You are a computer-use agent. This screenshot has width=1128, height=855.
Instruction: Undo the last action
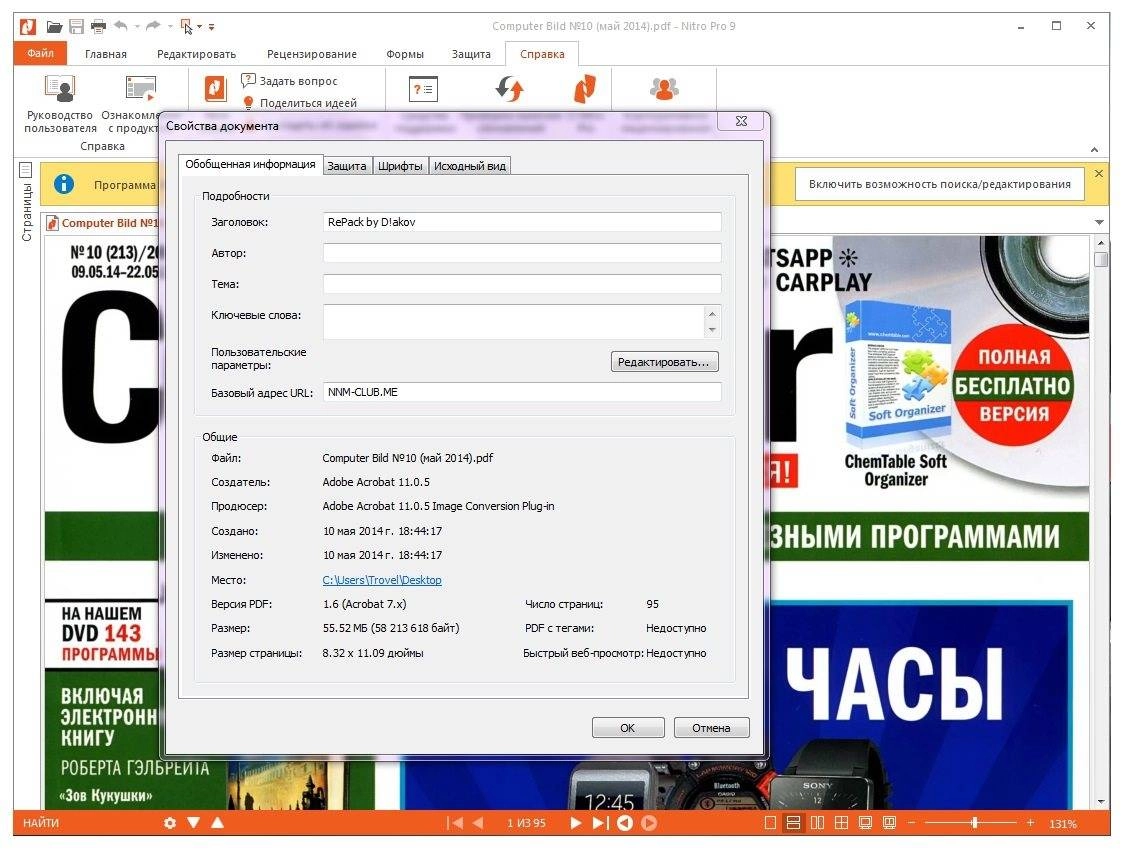121,26
